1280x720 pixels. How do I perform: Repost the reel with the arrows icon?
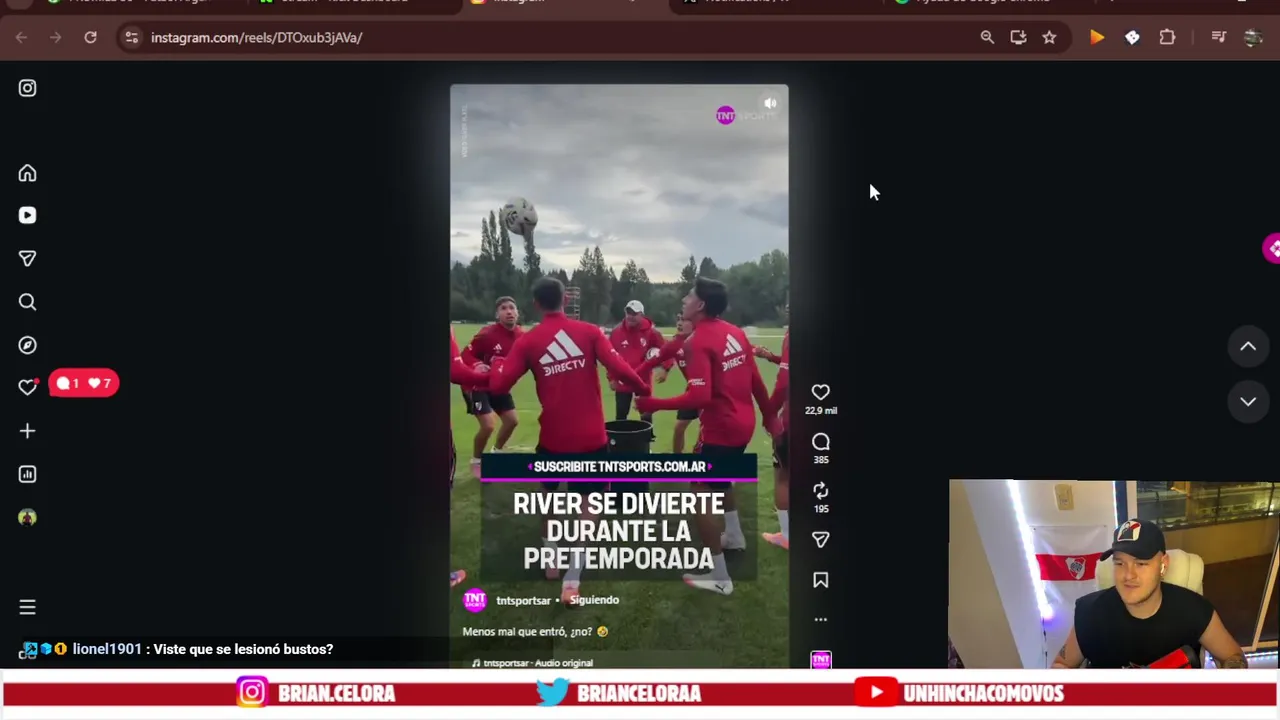[820, 491]
